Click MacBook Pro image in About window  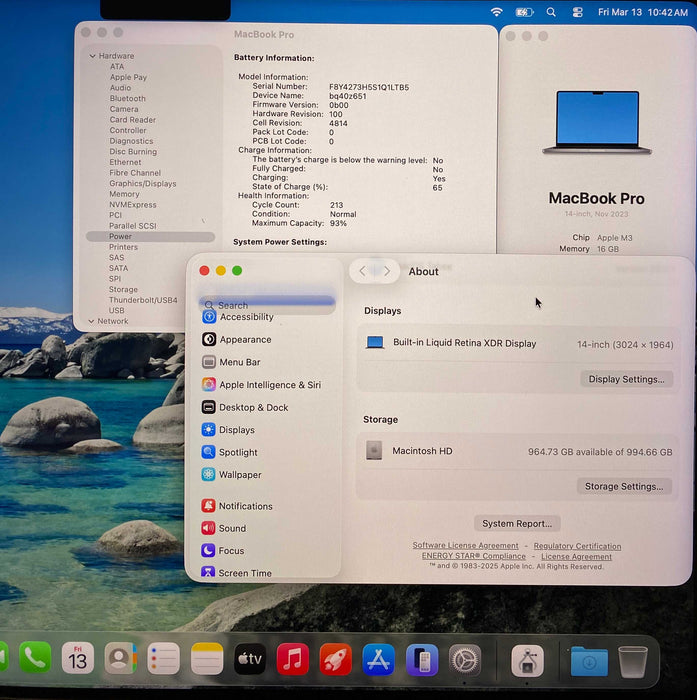[597, 123]
